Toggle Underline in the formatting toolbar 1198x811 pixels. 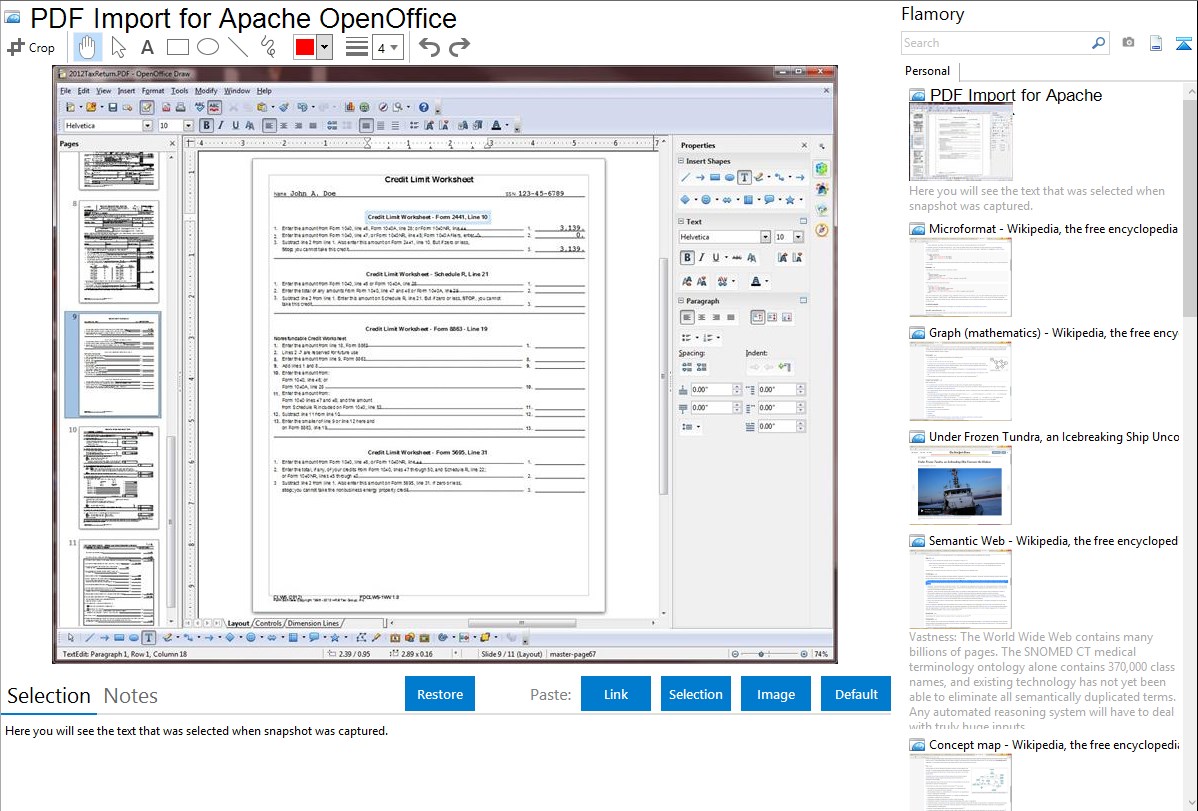point(235,125)
